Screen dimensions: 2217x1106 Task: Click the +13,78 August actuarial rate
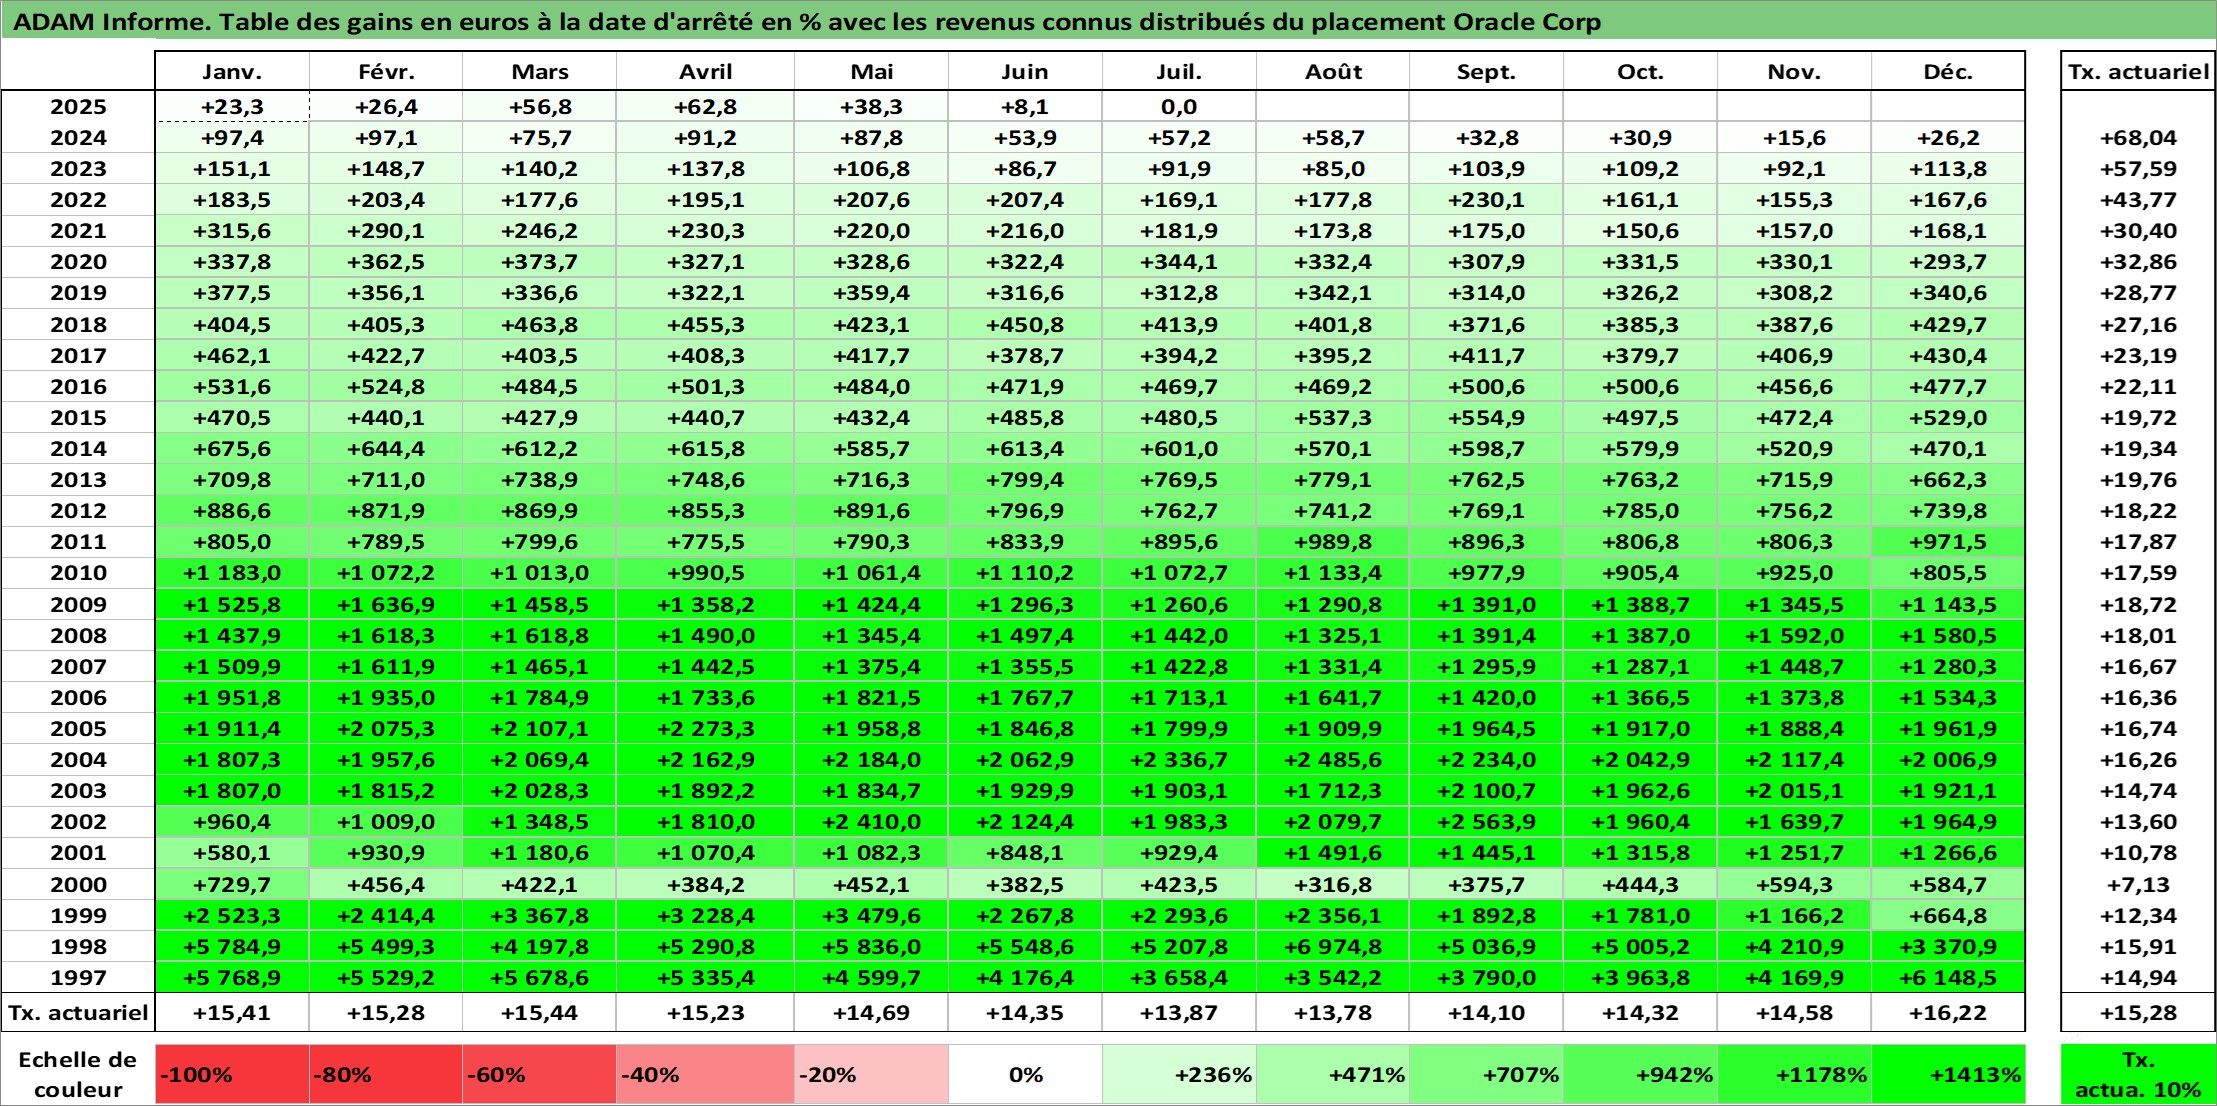point(1333,1012)
